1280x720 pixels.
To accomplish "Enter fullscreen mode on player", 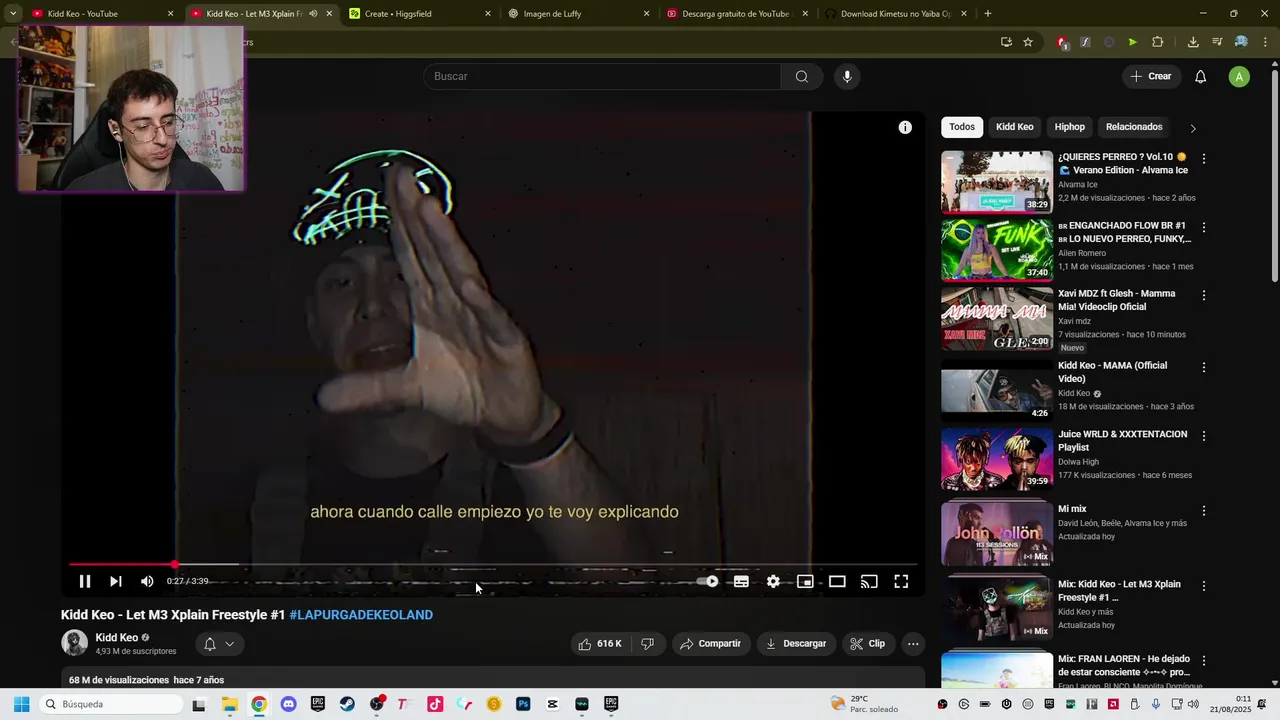I will point(901,581).
